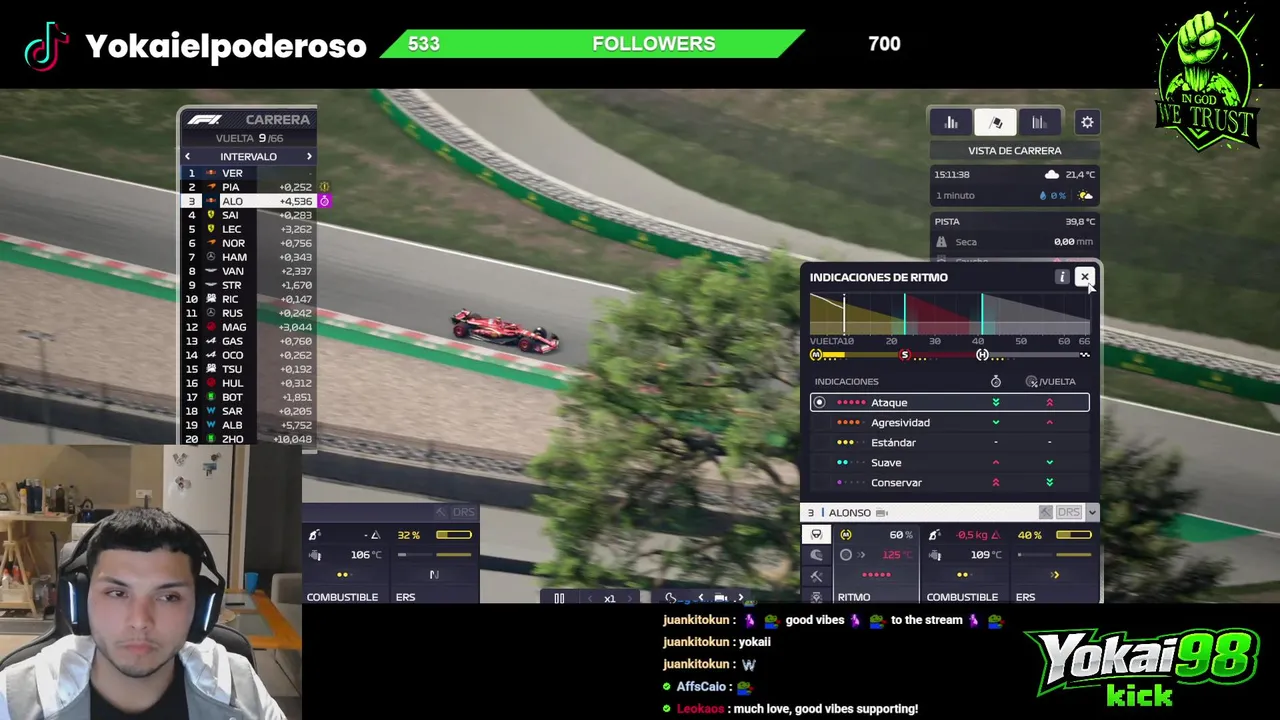This screenshot has width=1280, height=720.
Task: Decrease the simulation speed arrow
Action: [588, 598]
